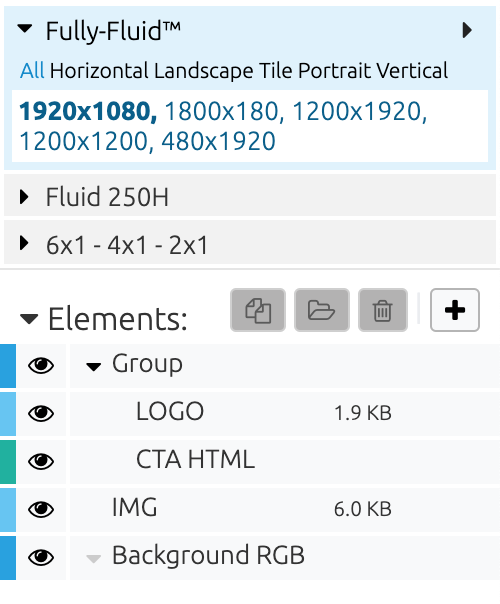Select the Portrait filter tab
This screenshot has height=604, width=500.
tap(336, 71)
